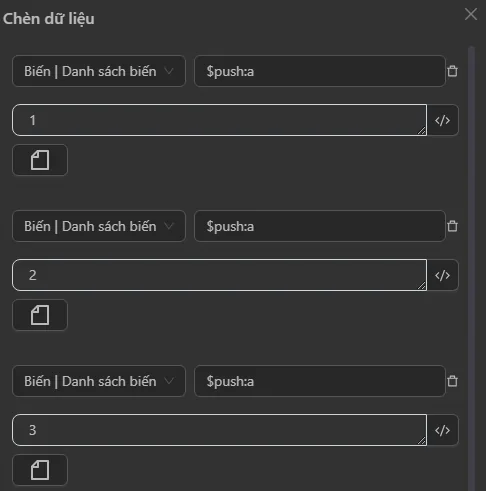Image resolution: width=486 pixels, height=491 pixels.
Task: Open code editor for value 2
Action: 442,275
